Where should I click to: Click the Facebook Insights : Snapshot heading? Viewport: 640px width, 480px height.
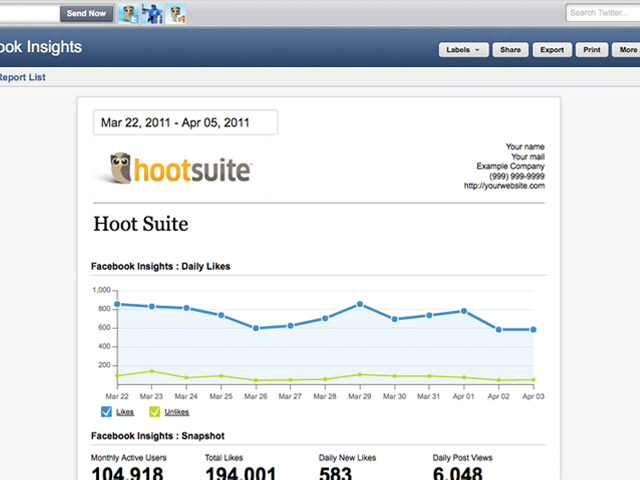click(x=158, y=436)
